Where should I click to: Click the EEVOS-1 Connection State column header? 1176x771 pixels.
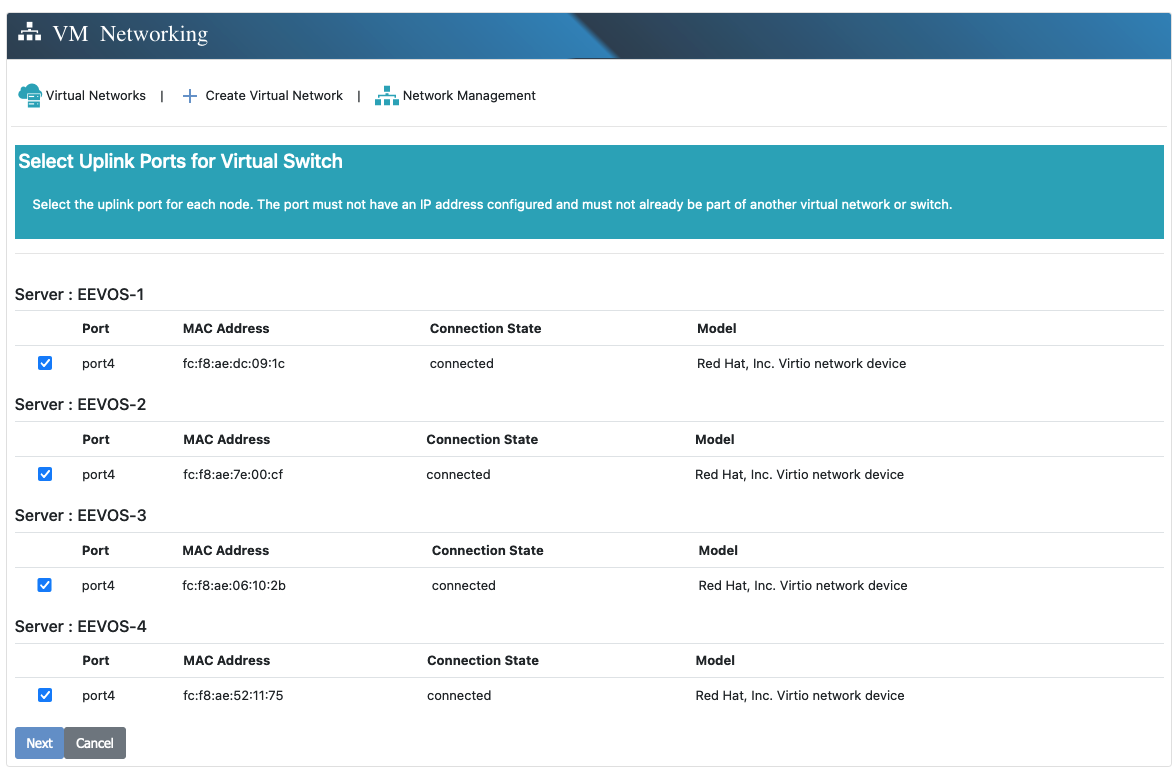pos(485,329)
